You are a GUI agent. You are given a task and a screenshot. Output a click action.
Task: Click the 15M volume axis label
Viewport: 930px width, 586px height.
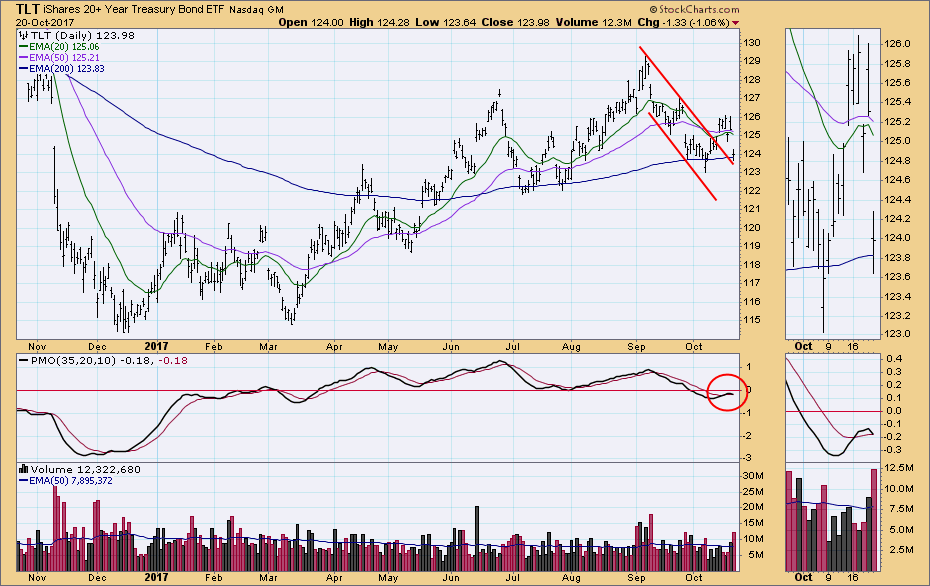click(753, 523)
